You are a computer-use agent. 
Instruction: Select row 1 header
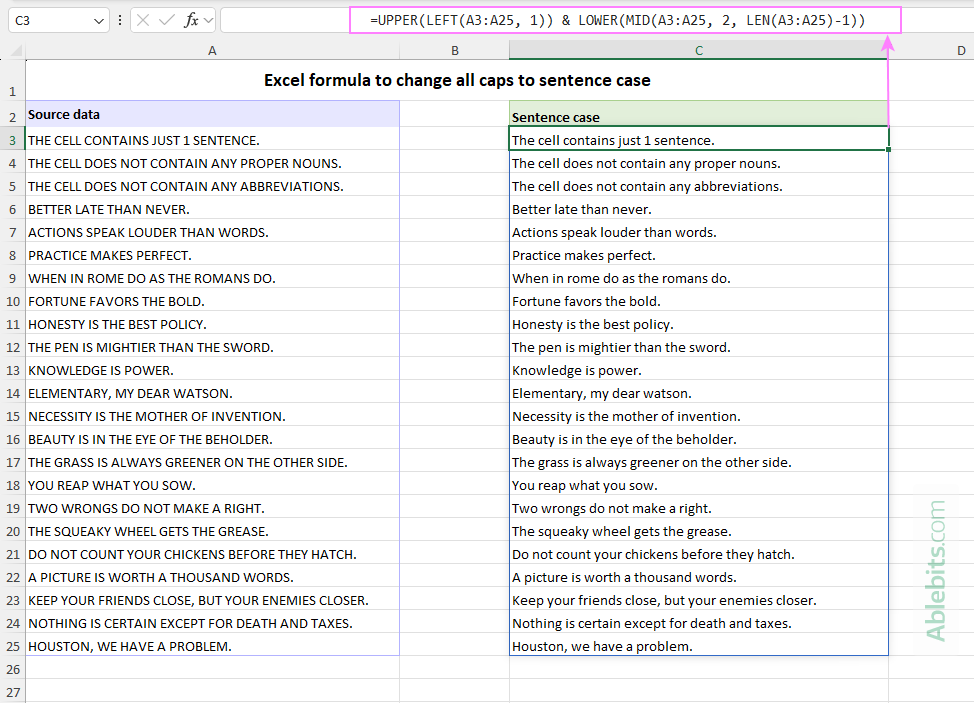click(12, 80)
